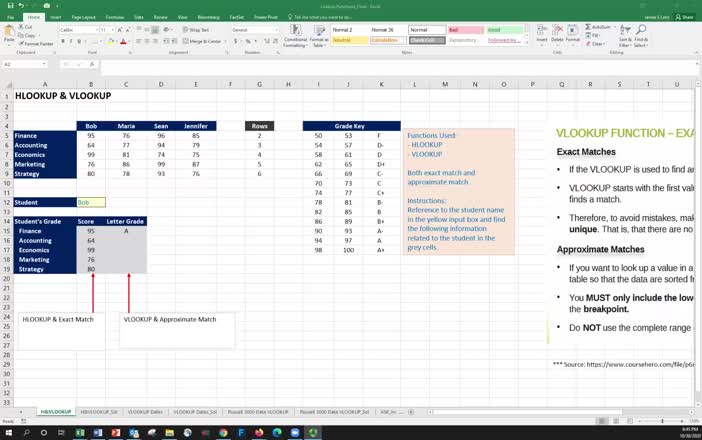Save the workbook from Quick Access Toolbar
The height and width of the screenshot is (440, 702).
pyautogui.click(x=10, y=6)
